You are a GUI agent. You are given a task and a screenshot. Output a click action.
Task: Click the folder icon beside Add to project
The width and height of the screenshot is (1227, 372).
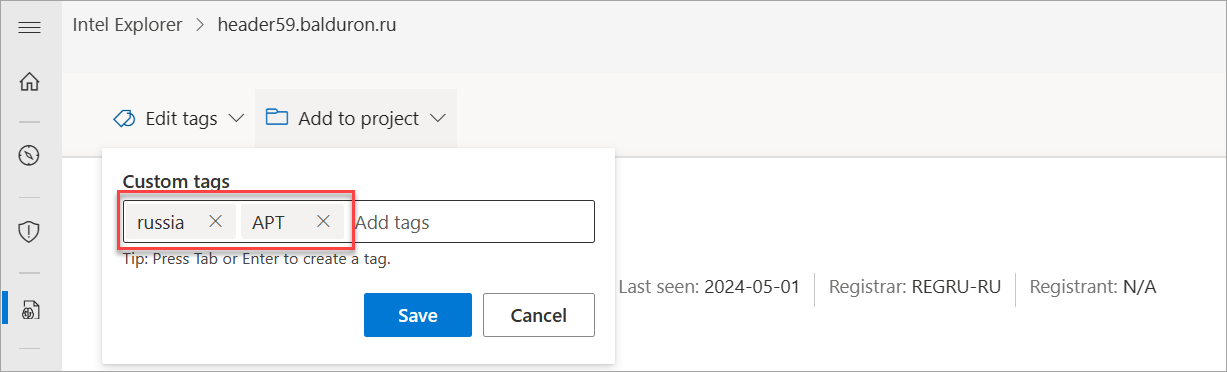(x=277, y=118)
